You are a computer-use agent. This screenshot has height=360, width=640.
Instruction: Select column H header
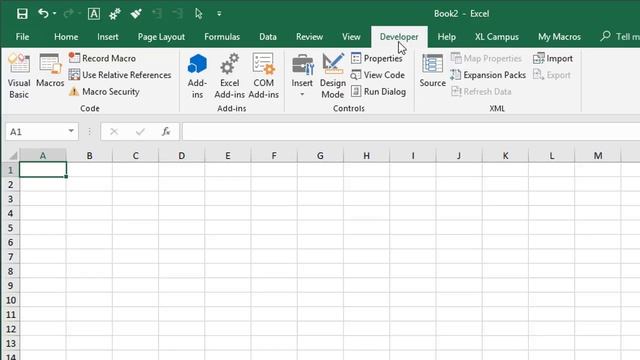click(367, 156)
